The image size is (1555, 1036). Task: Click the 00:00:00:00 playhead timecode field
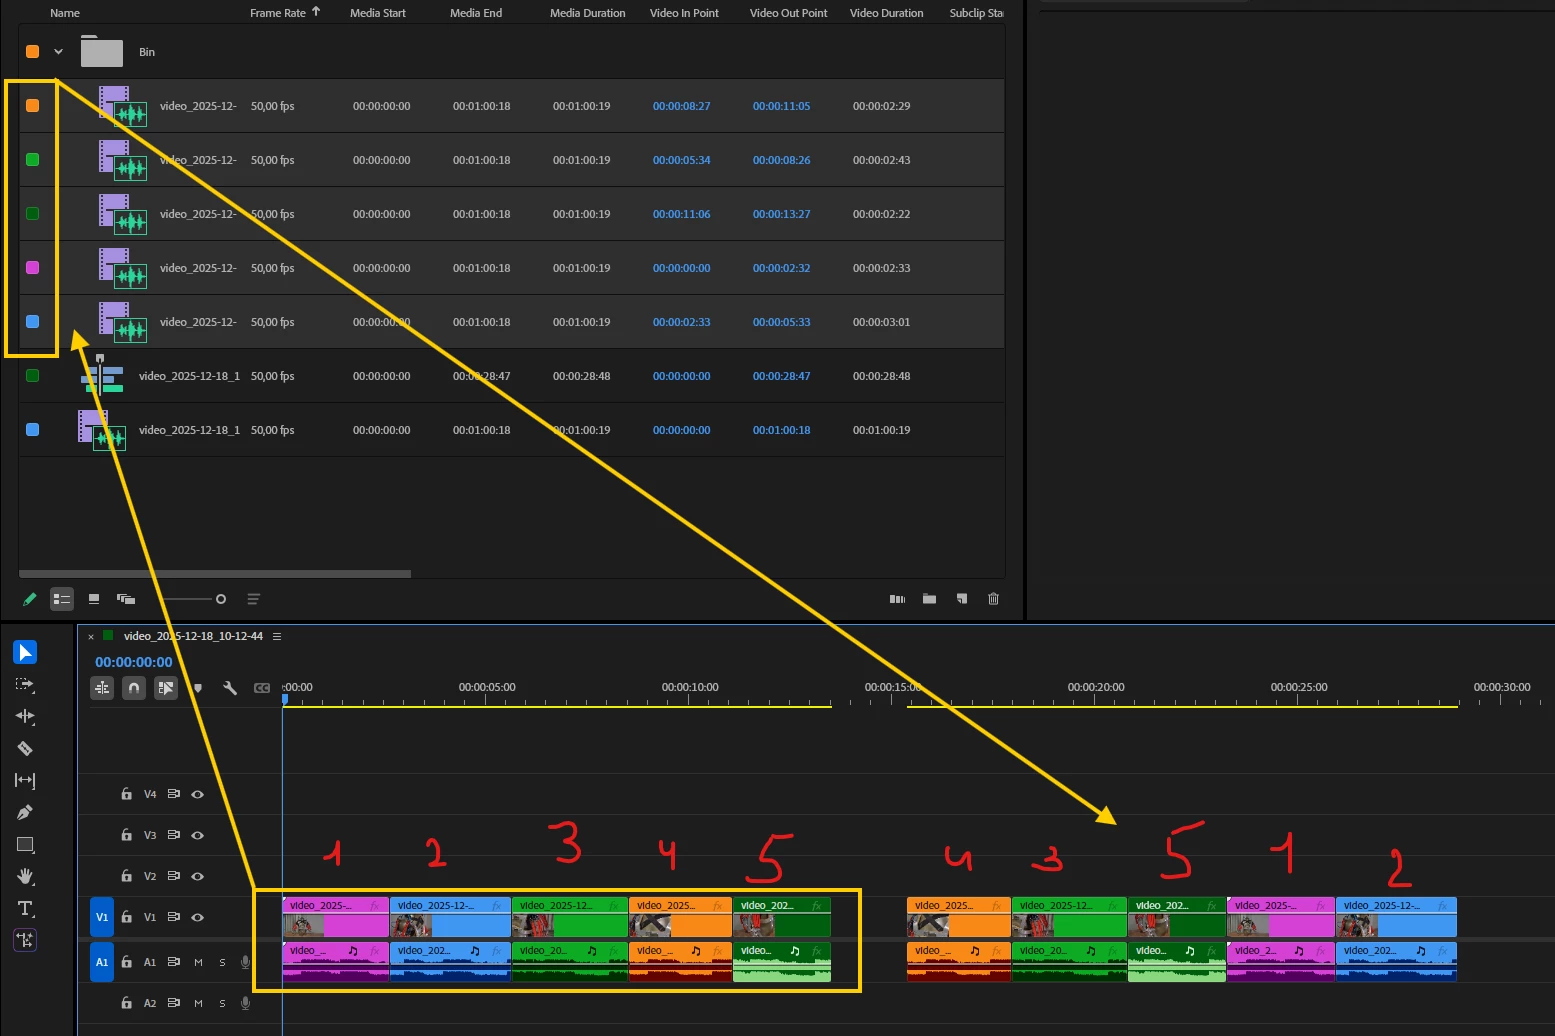pyautogui.click(x=134, y=662)
